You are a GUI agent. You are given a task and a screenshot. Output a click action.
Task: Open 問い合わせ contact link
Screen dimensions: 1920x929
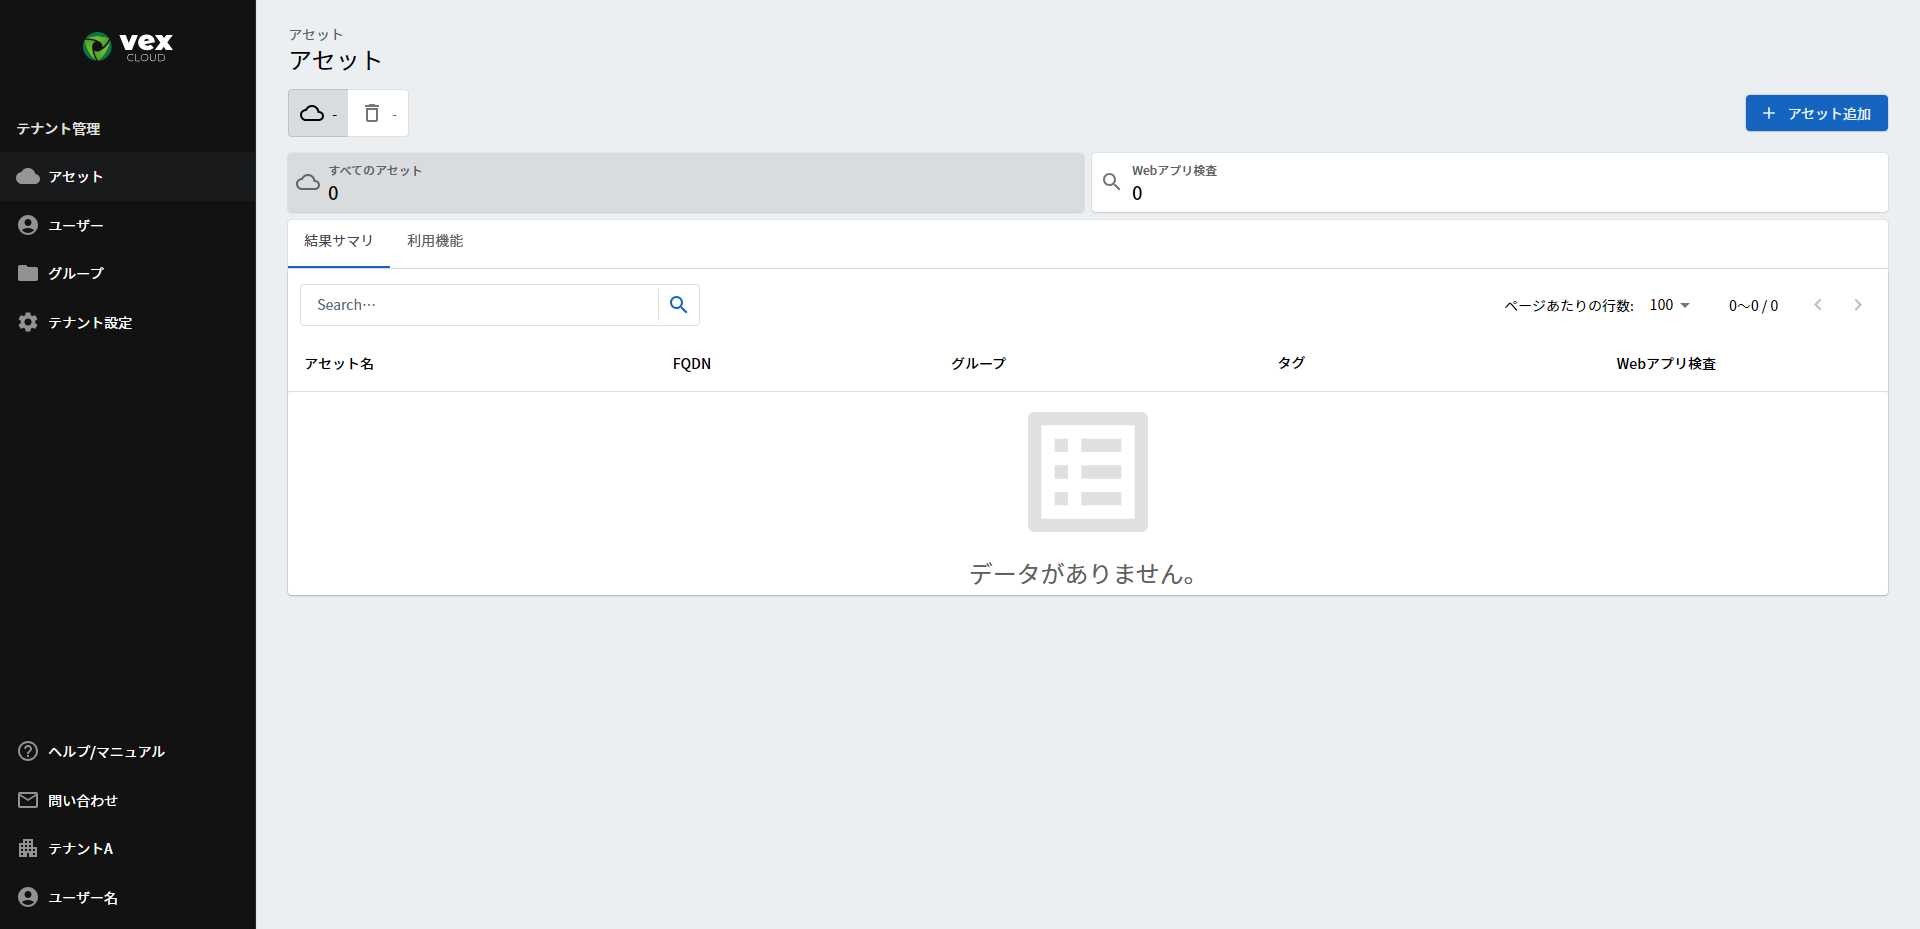tap(128, 801)
